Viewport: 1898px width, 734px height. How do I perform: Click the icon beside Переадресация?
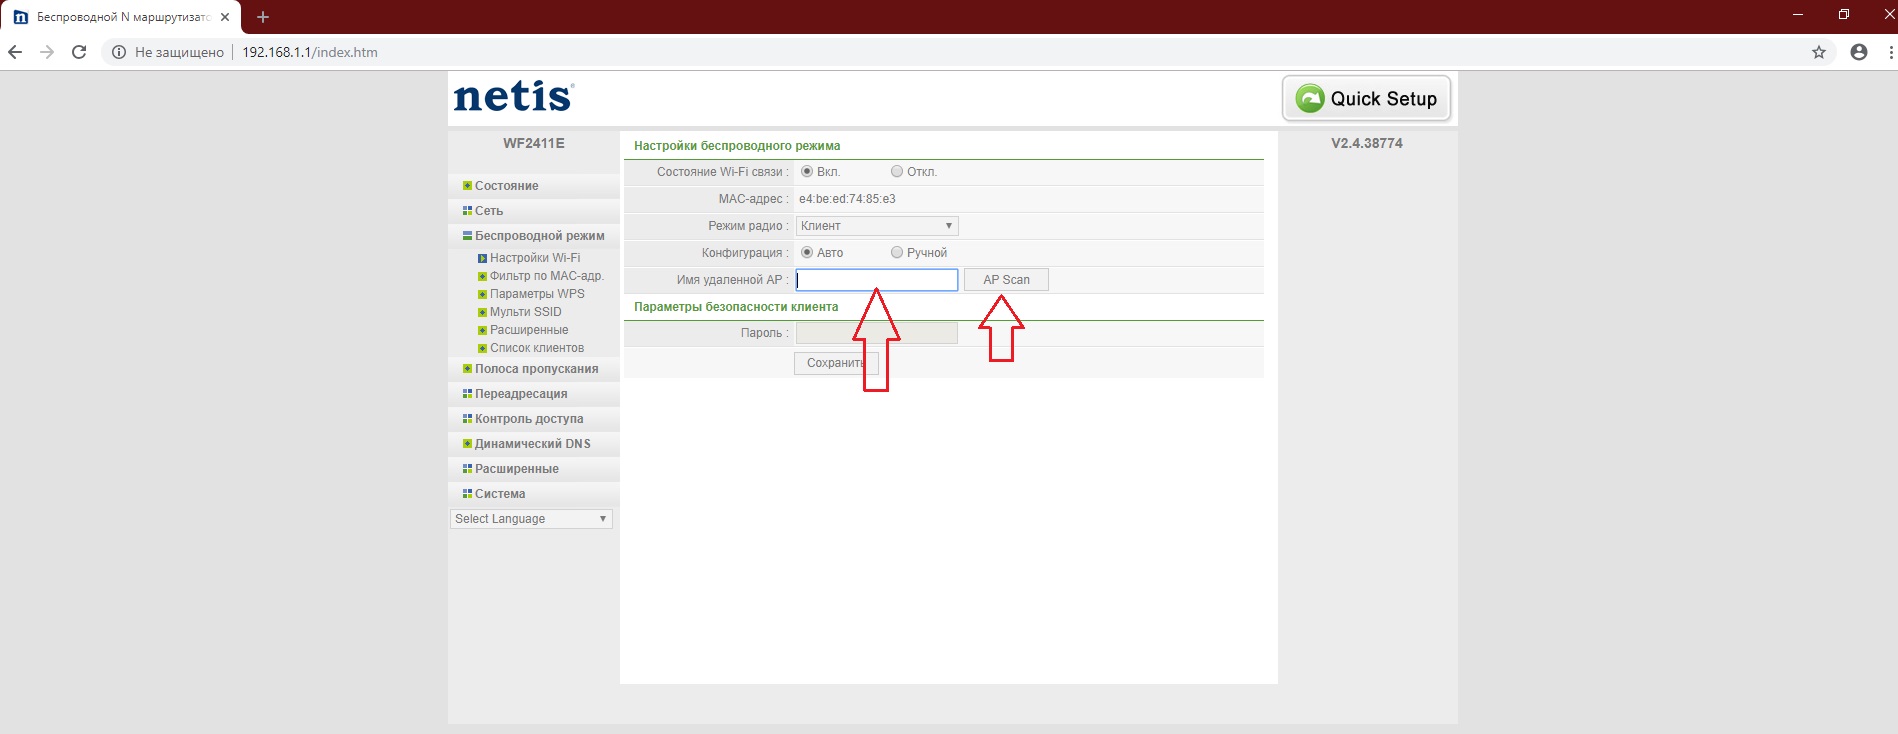467,394
